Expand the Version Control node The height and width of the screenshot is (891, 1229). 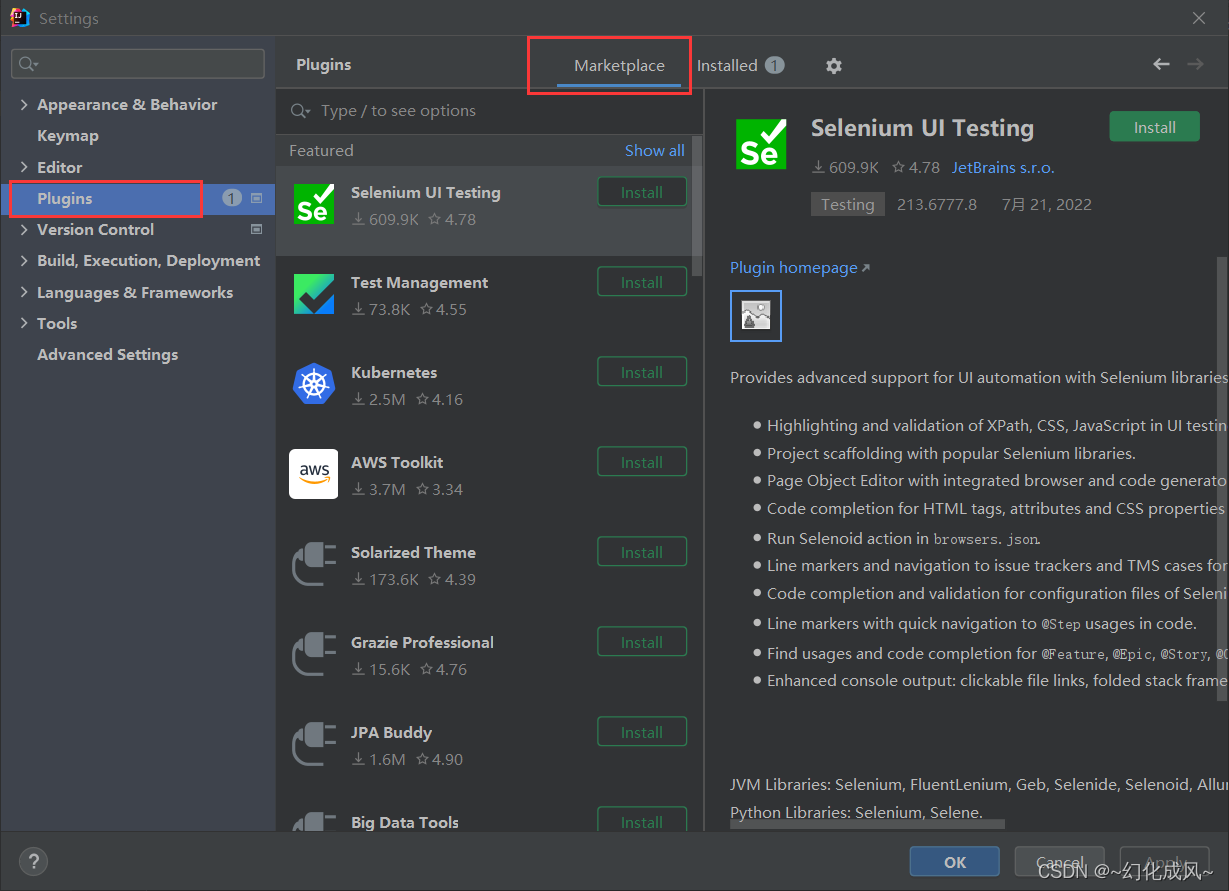pyautogui.click(x=25, y=229)
